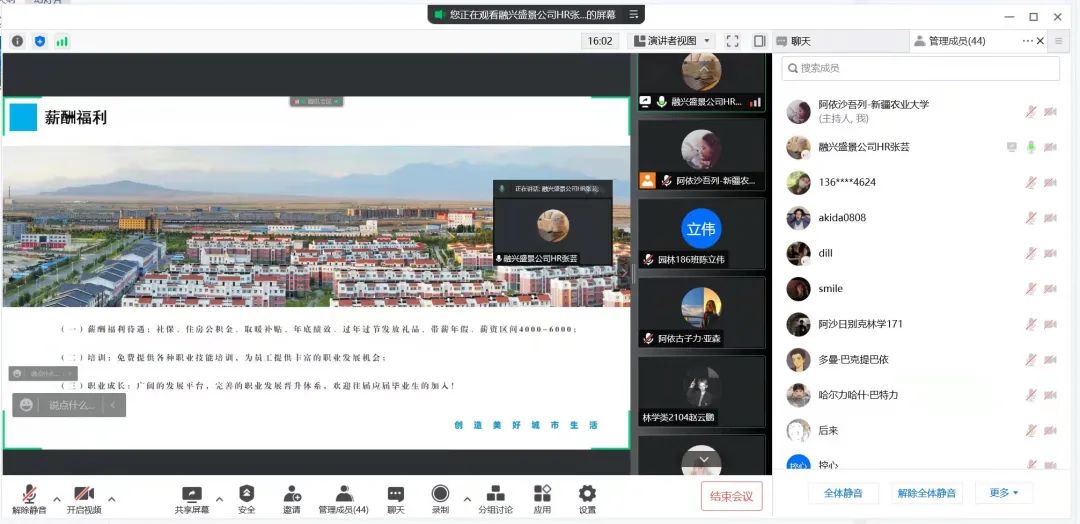Enter fullscreen using the top bar icon
Screen dimensions: 1080x524
click(x=732, y=41)
